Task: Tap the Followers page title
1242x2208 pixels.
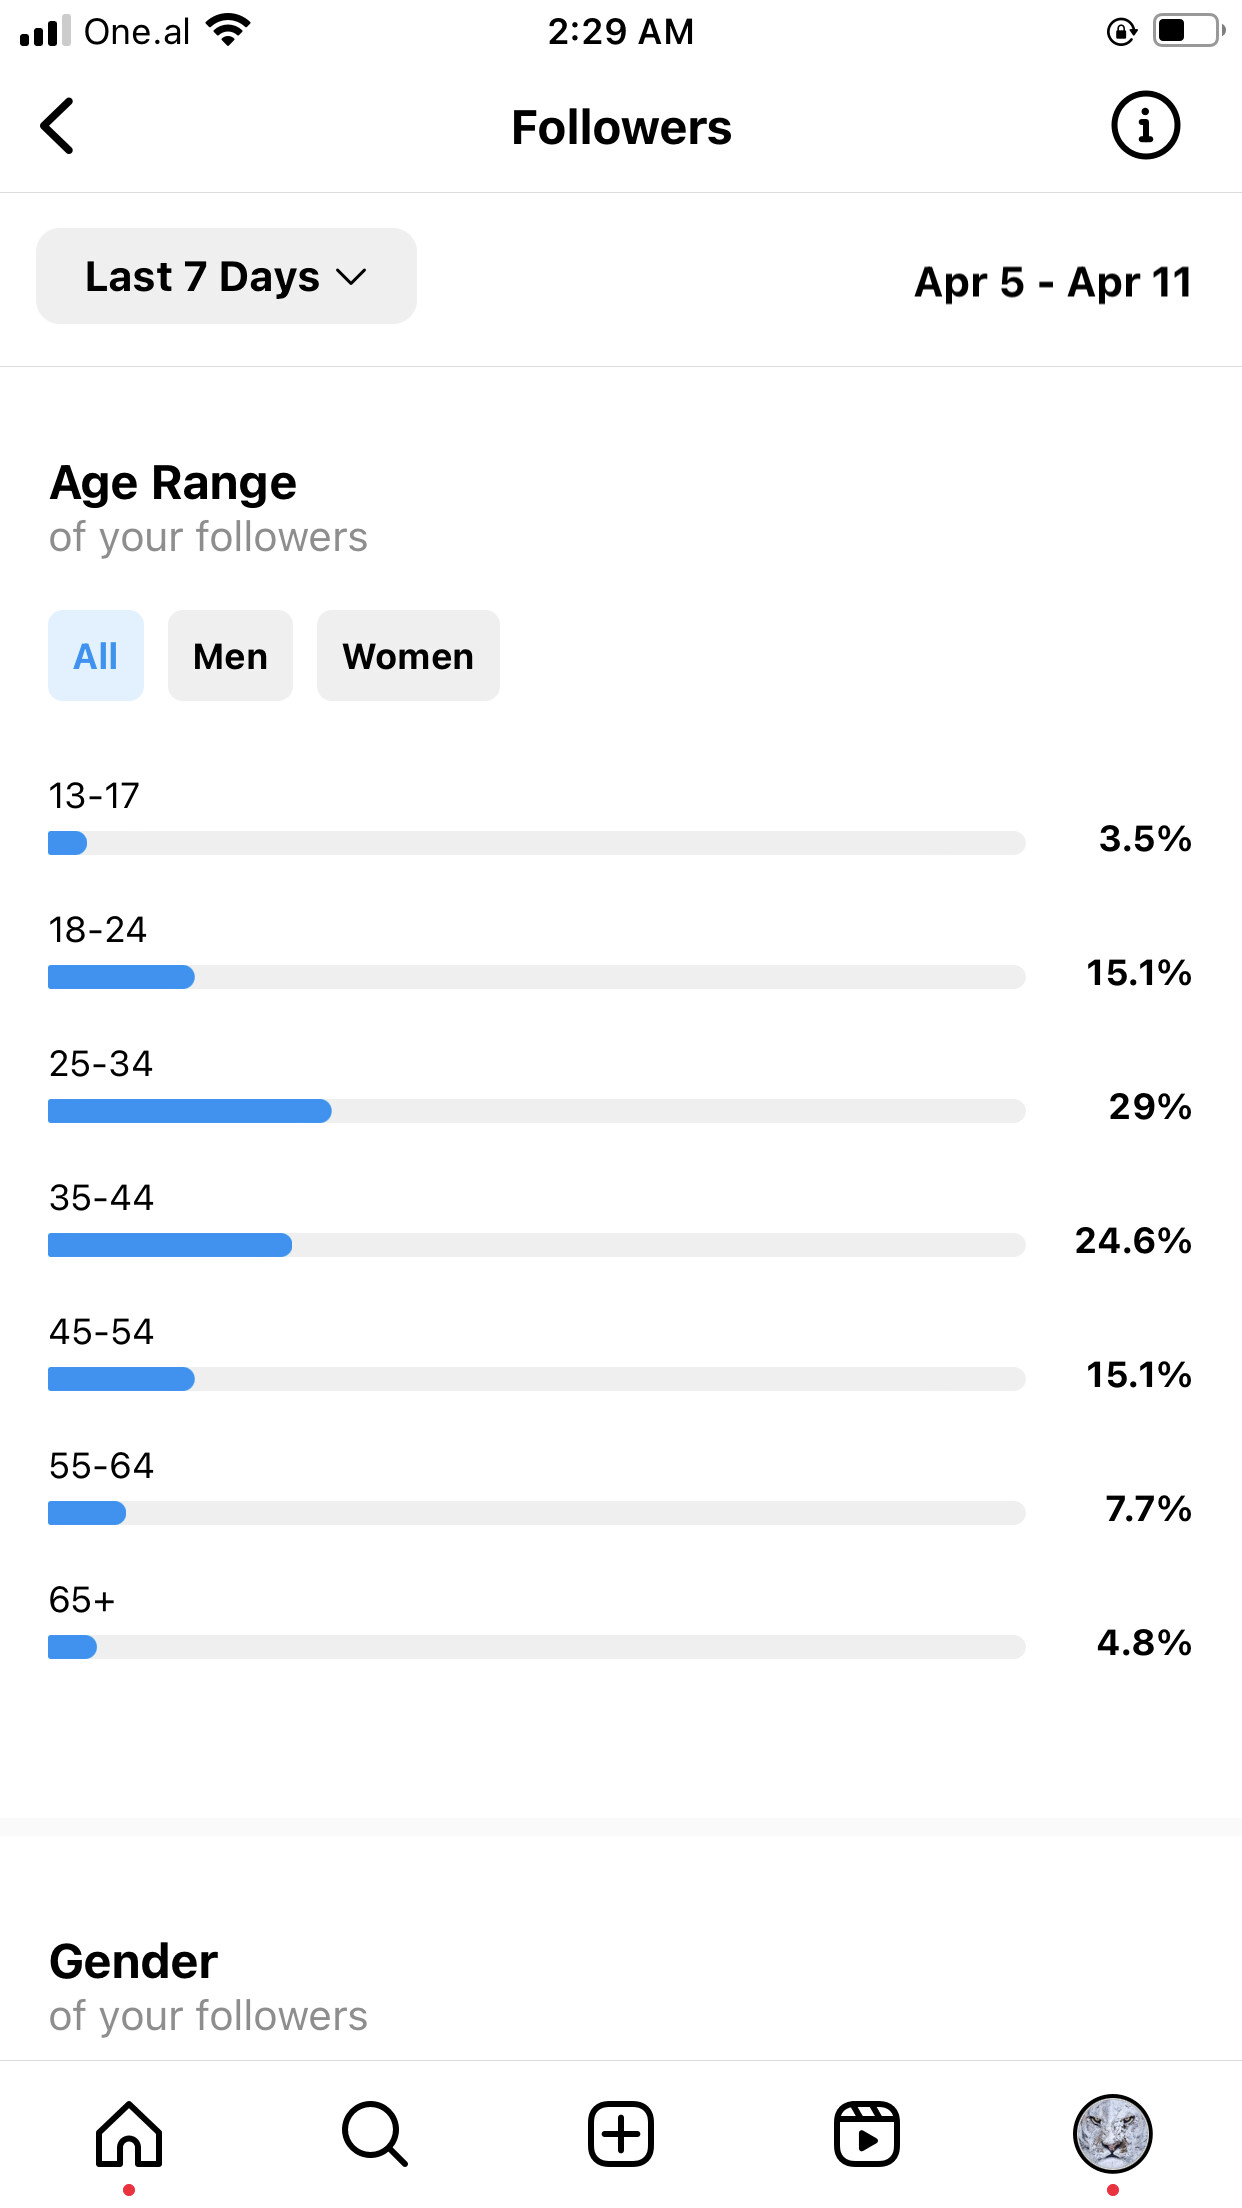Action: click(x=621, y=128)
